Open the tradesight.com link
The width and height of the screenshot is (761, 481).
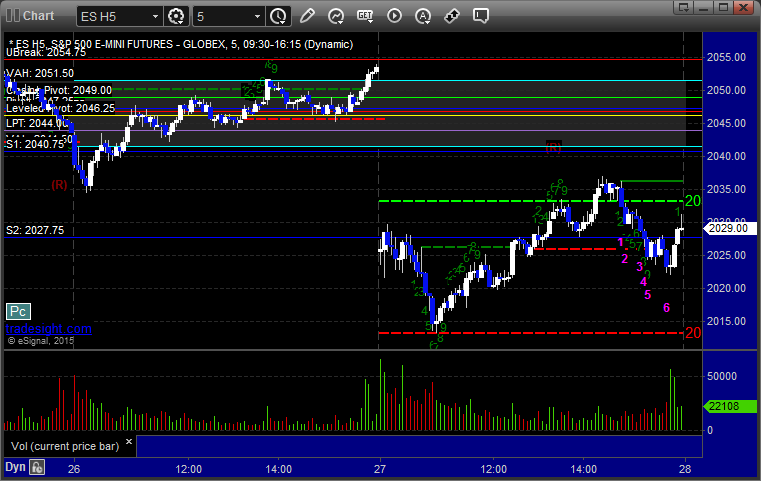point(49,329)
